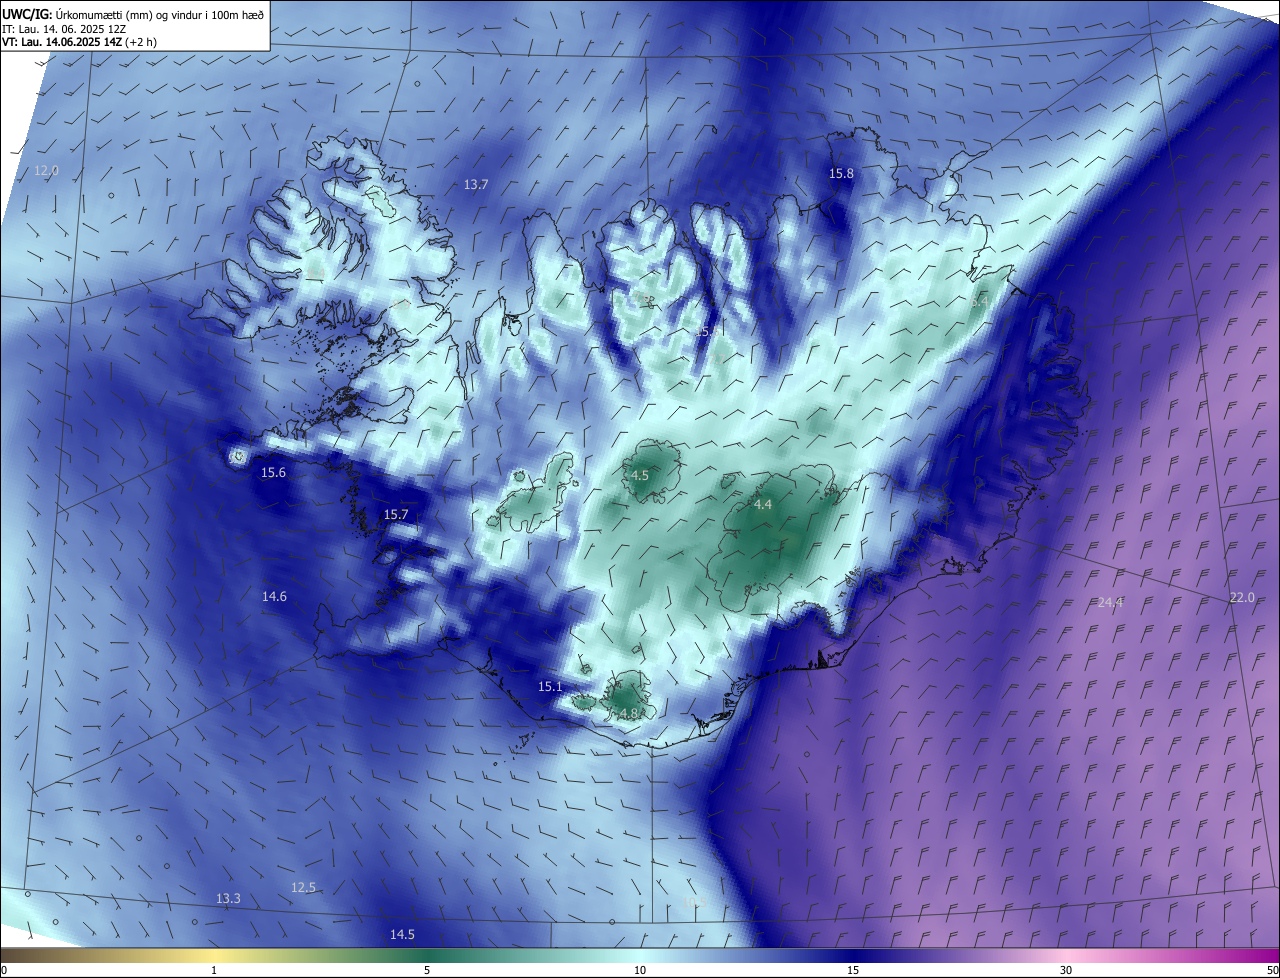
Task: Click the '15.7' value label on the map
Action: [x=396, y=515]
